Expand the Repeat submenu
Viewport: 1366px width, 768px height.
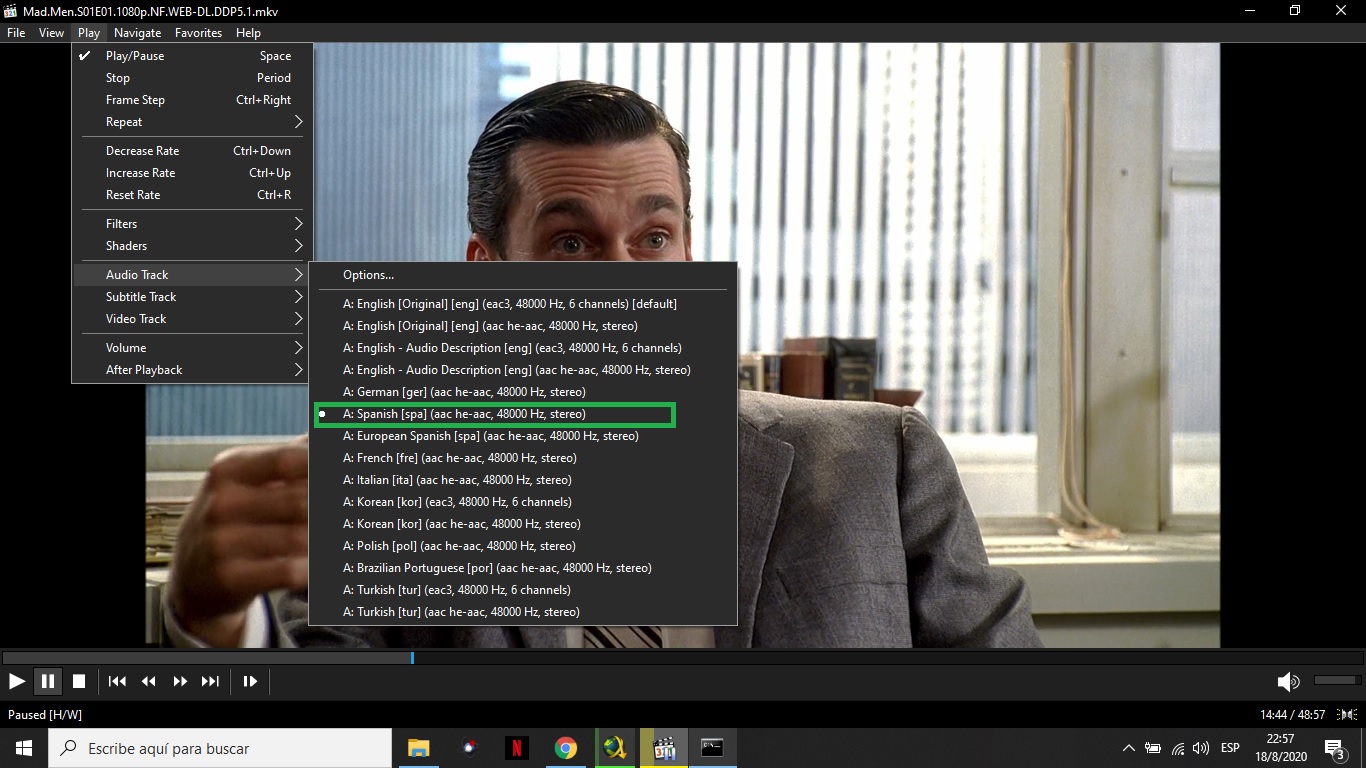pos(192,122)
